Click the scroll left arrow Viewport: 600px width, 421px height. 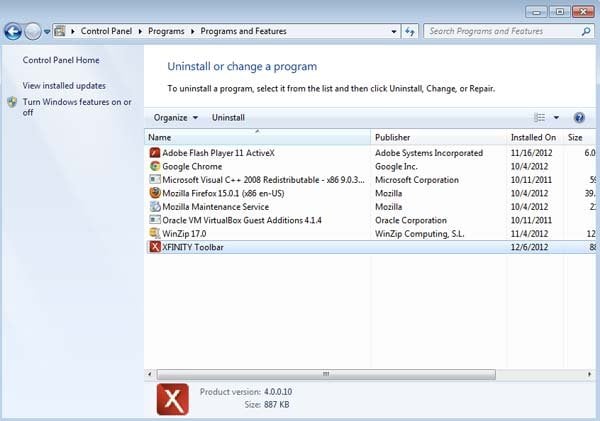pyautogui.click(x=150, y=374)
